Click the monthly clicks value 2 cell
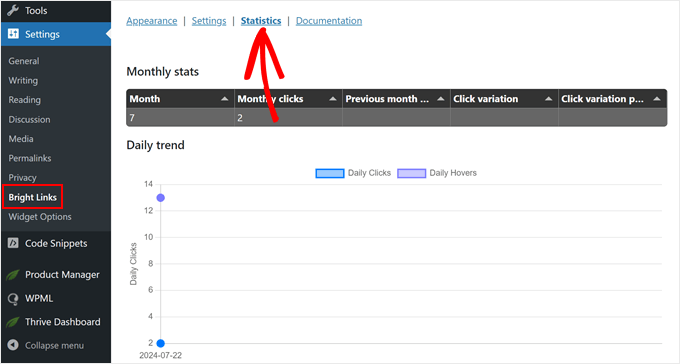The width and height of the screenshot is (680, 364). [x=288, y=118]
